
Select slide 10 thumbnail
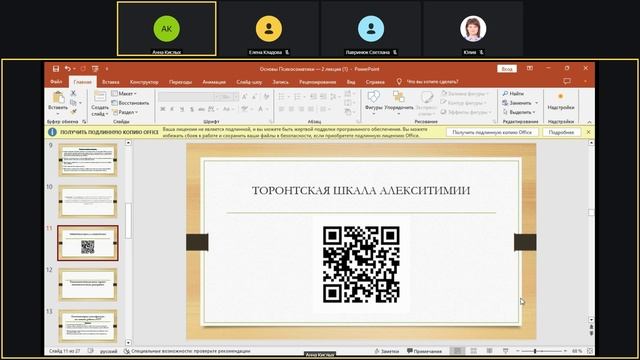click(88, 201)
